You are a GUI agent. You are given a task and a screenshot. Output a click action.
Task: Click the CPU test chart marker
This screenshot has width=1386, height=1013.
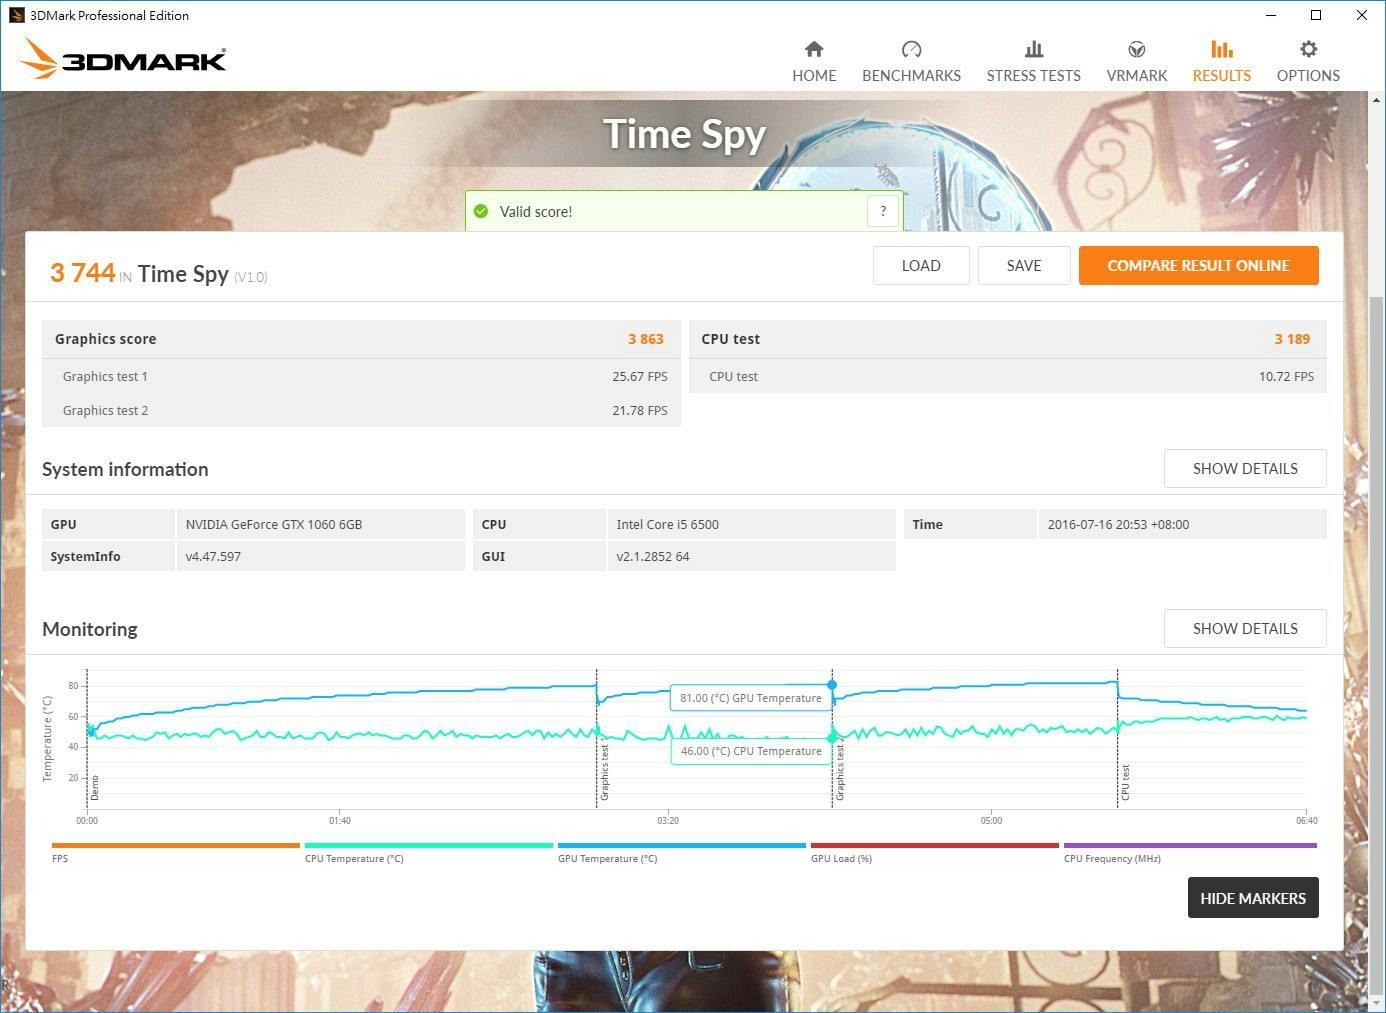pos(1125,782)
